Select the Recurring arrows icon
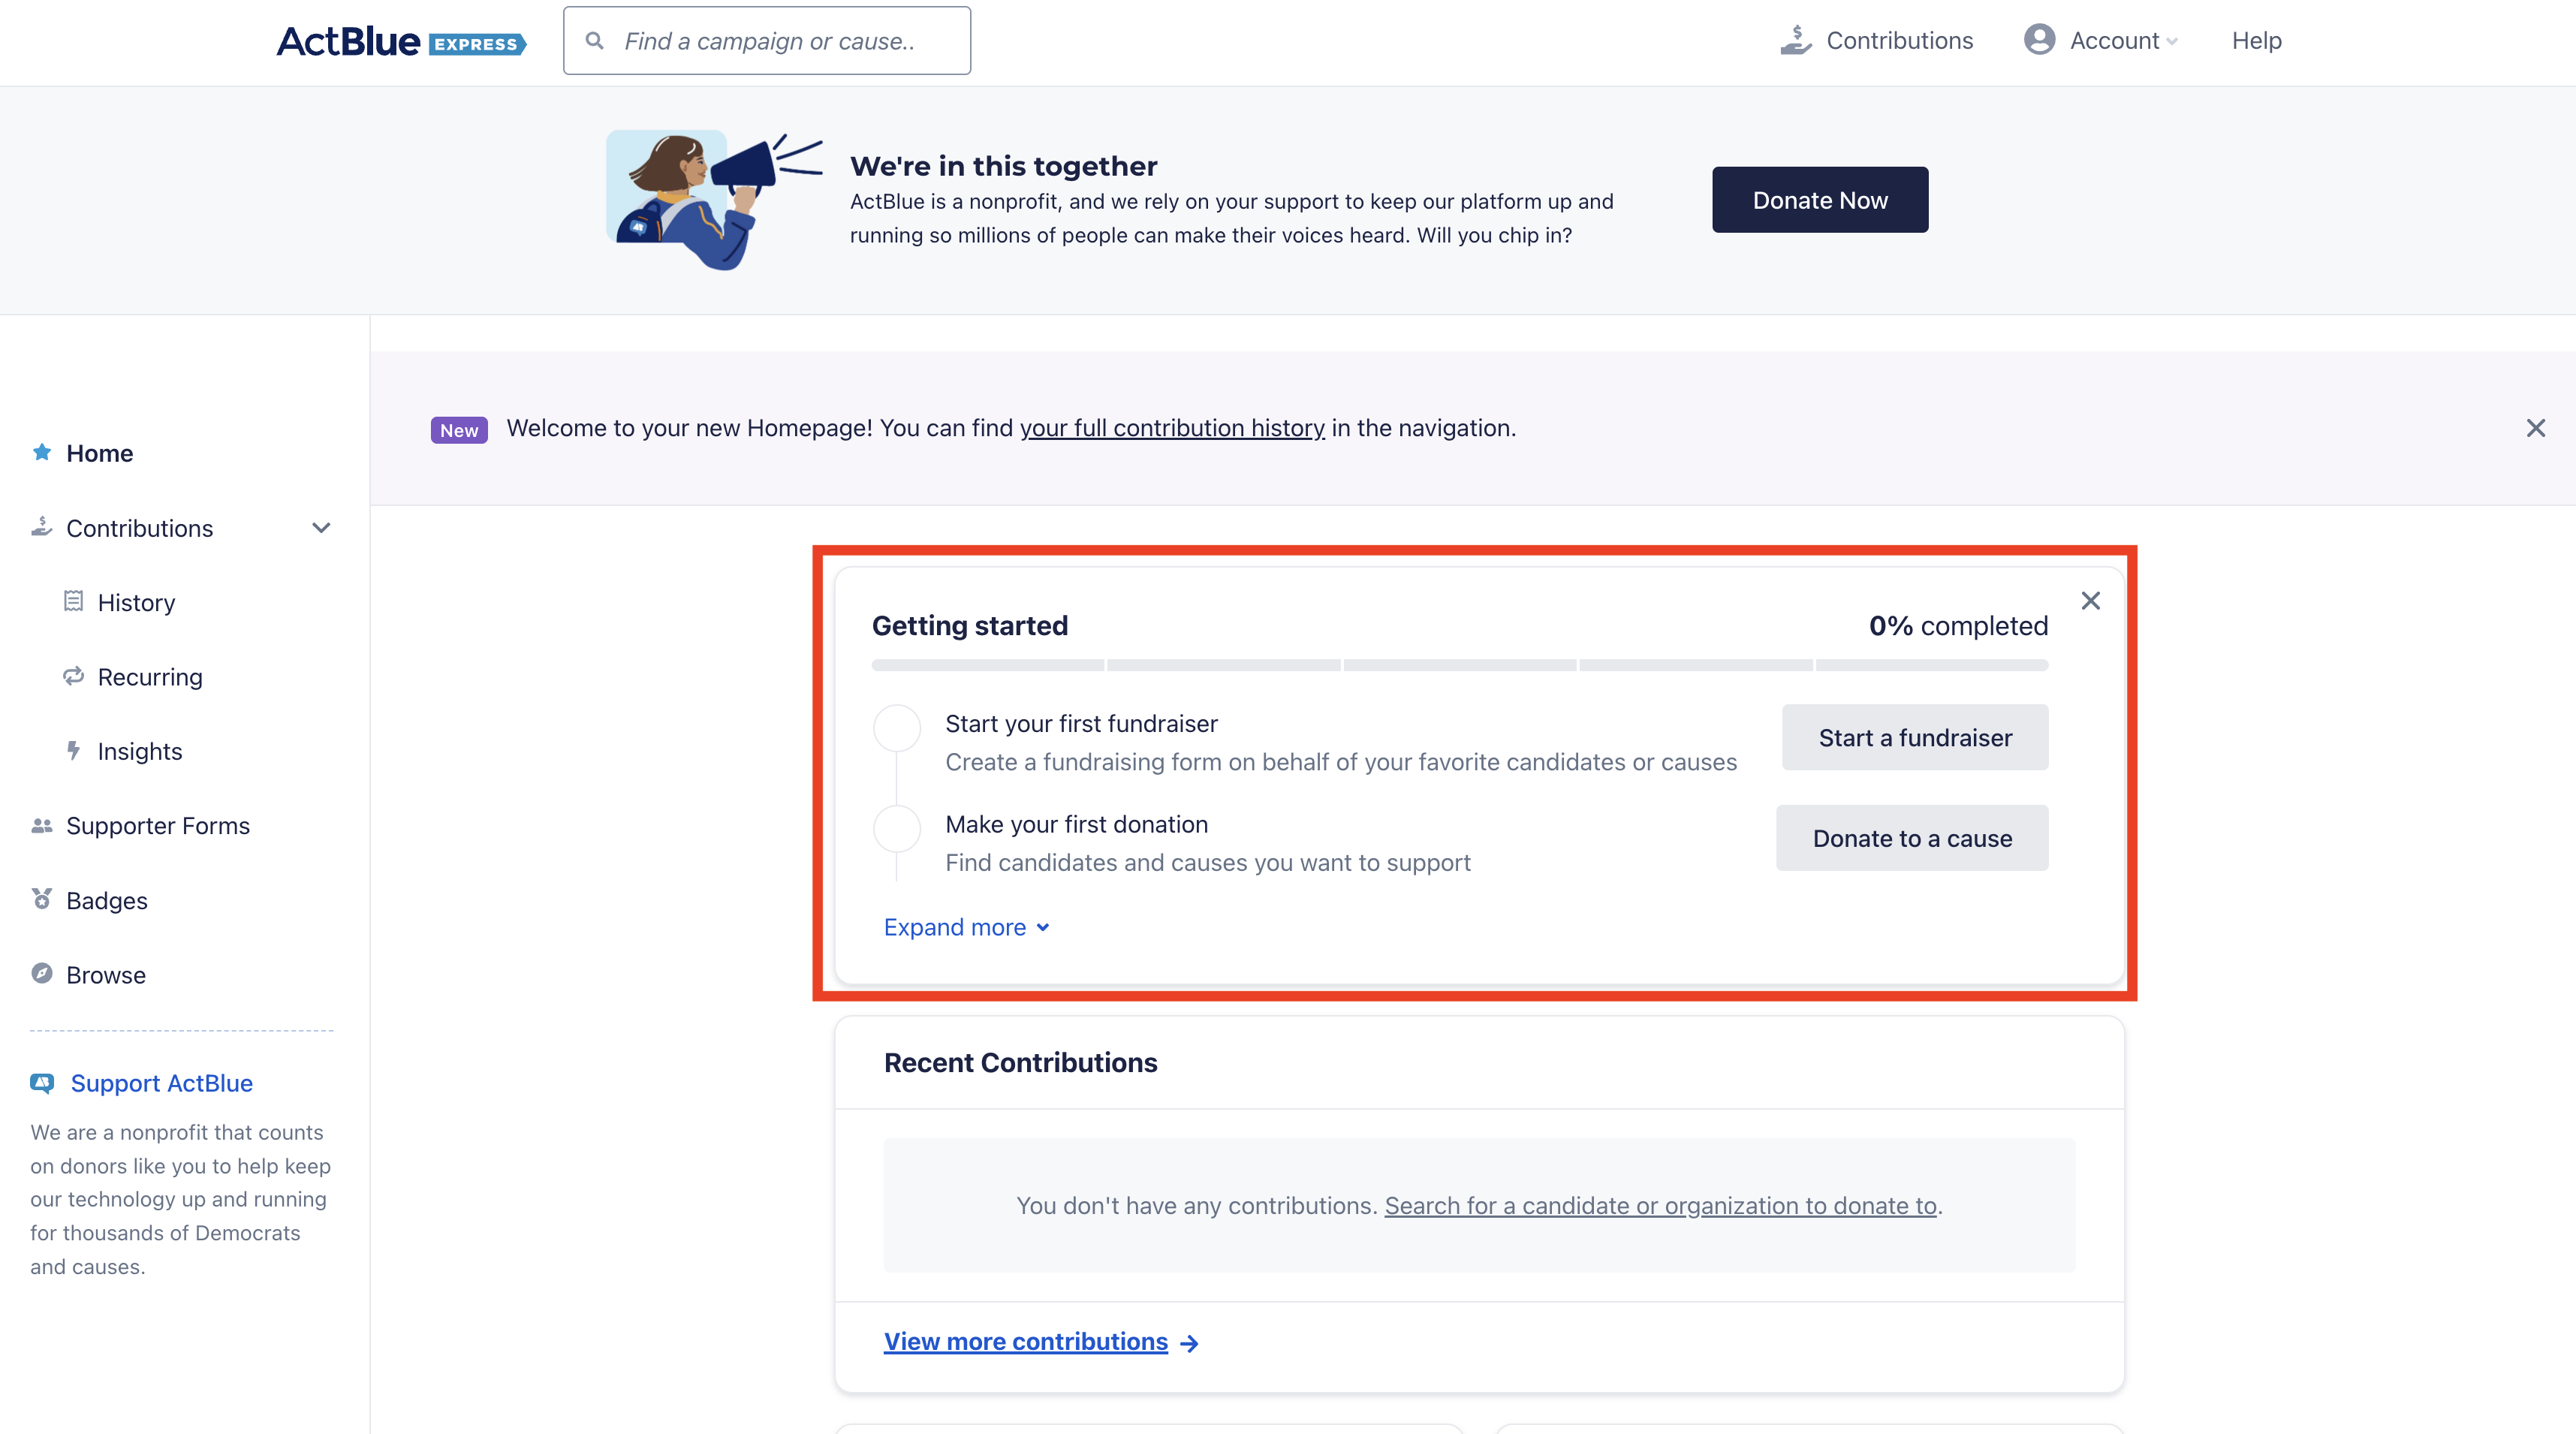 pos(73,676)
